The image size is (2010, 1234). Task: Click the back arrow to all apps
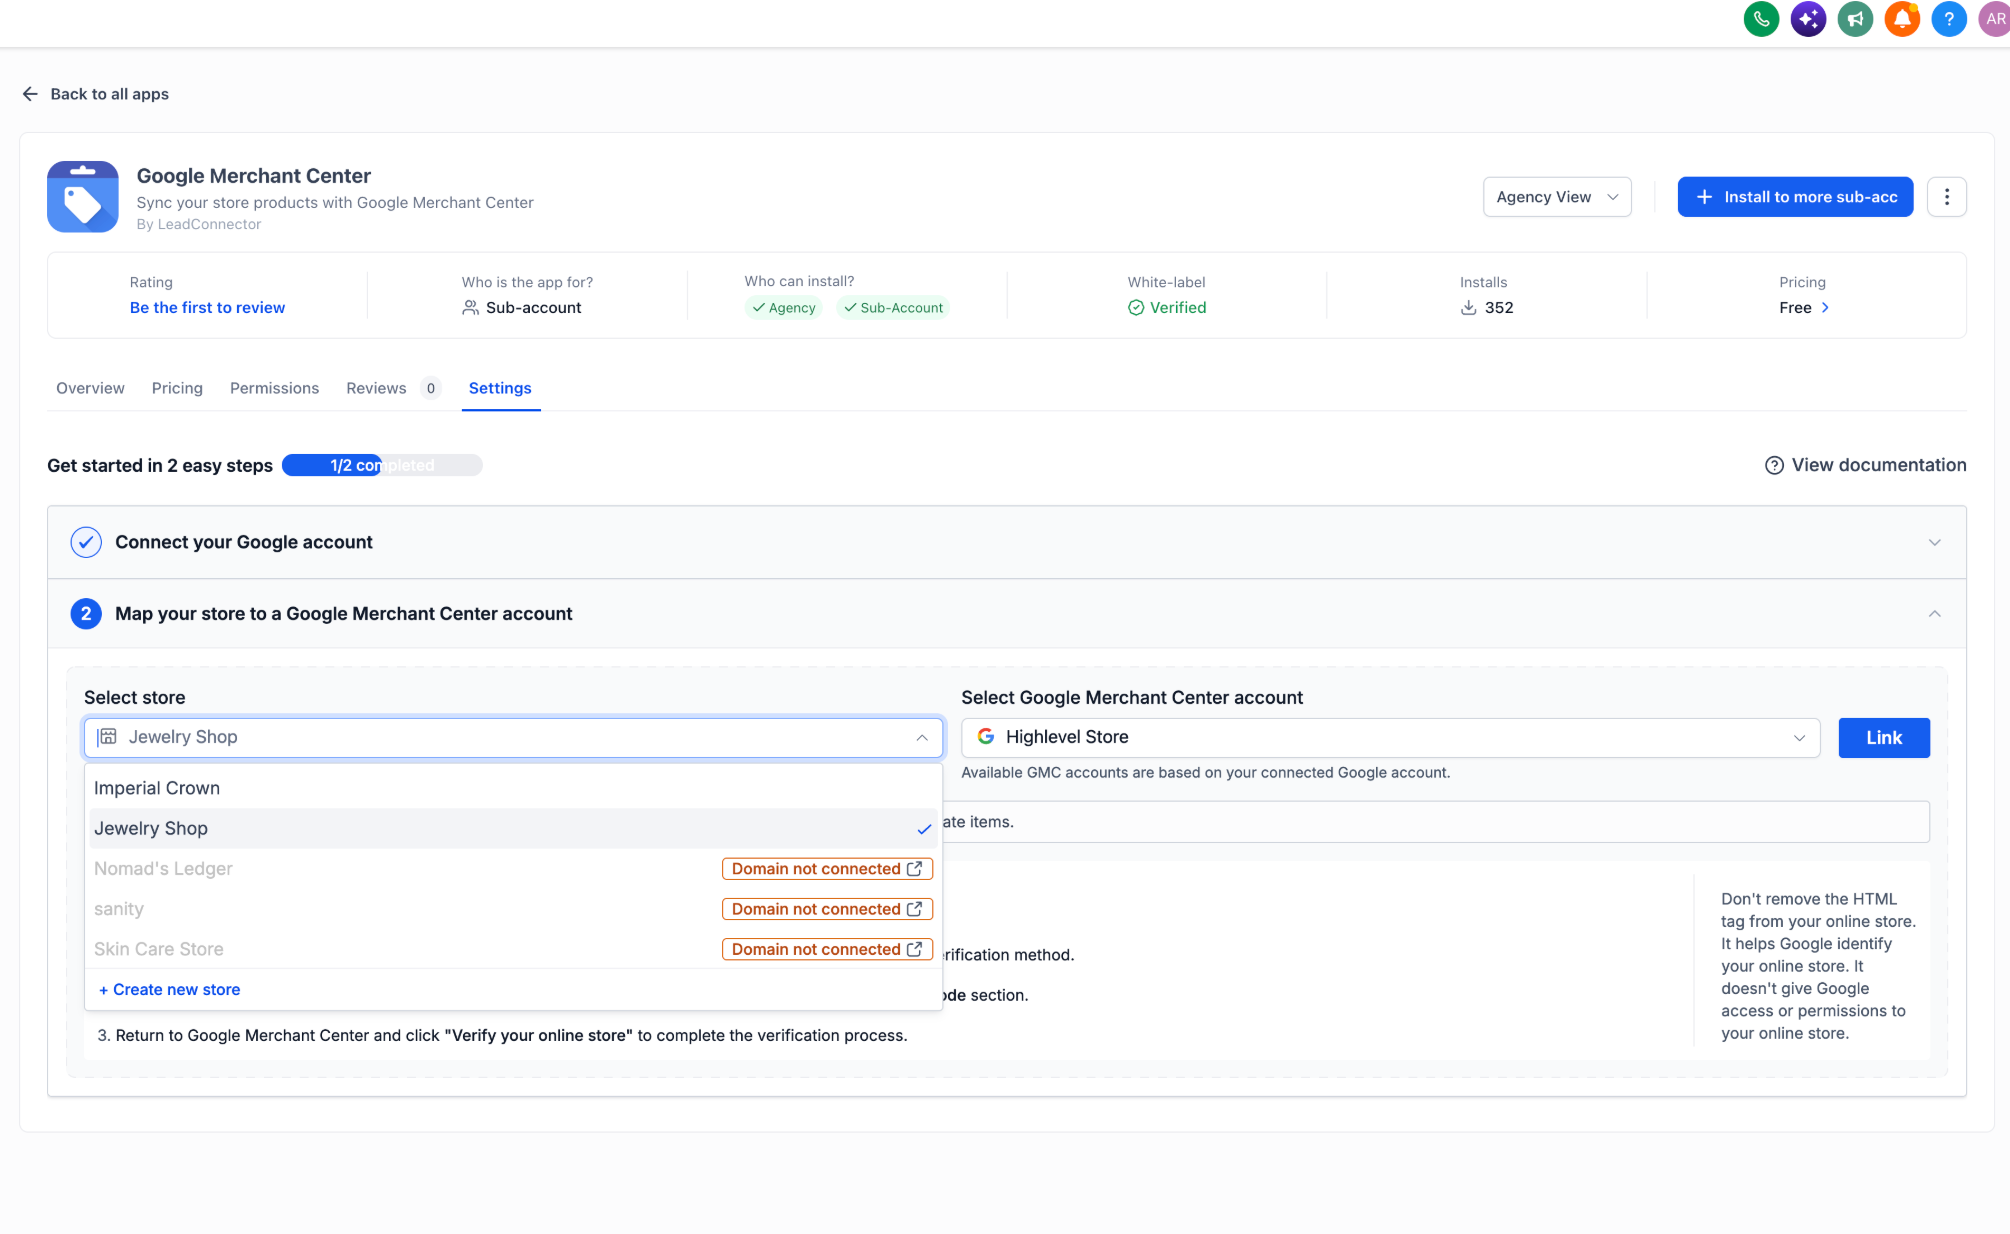click(x=30, y=94)
